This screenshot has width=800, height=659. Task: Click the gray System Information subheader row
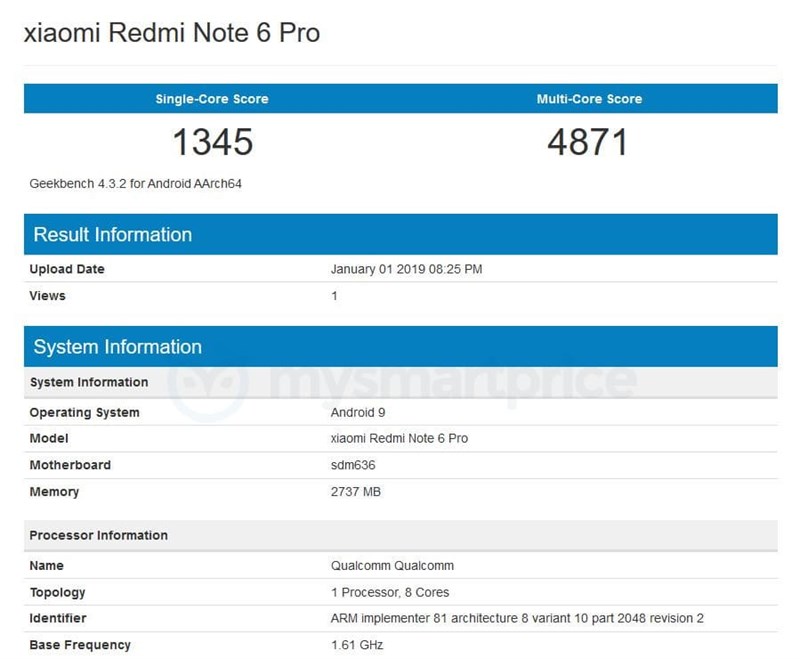401,382
